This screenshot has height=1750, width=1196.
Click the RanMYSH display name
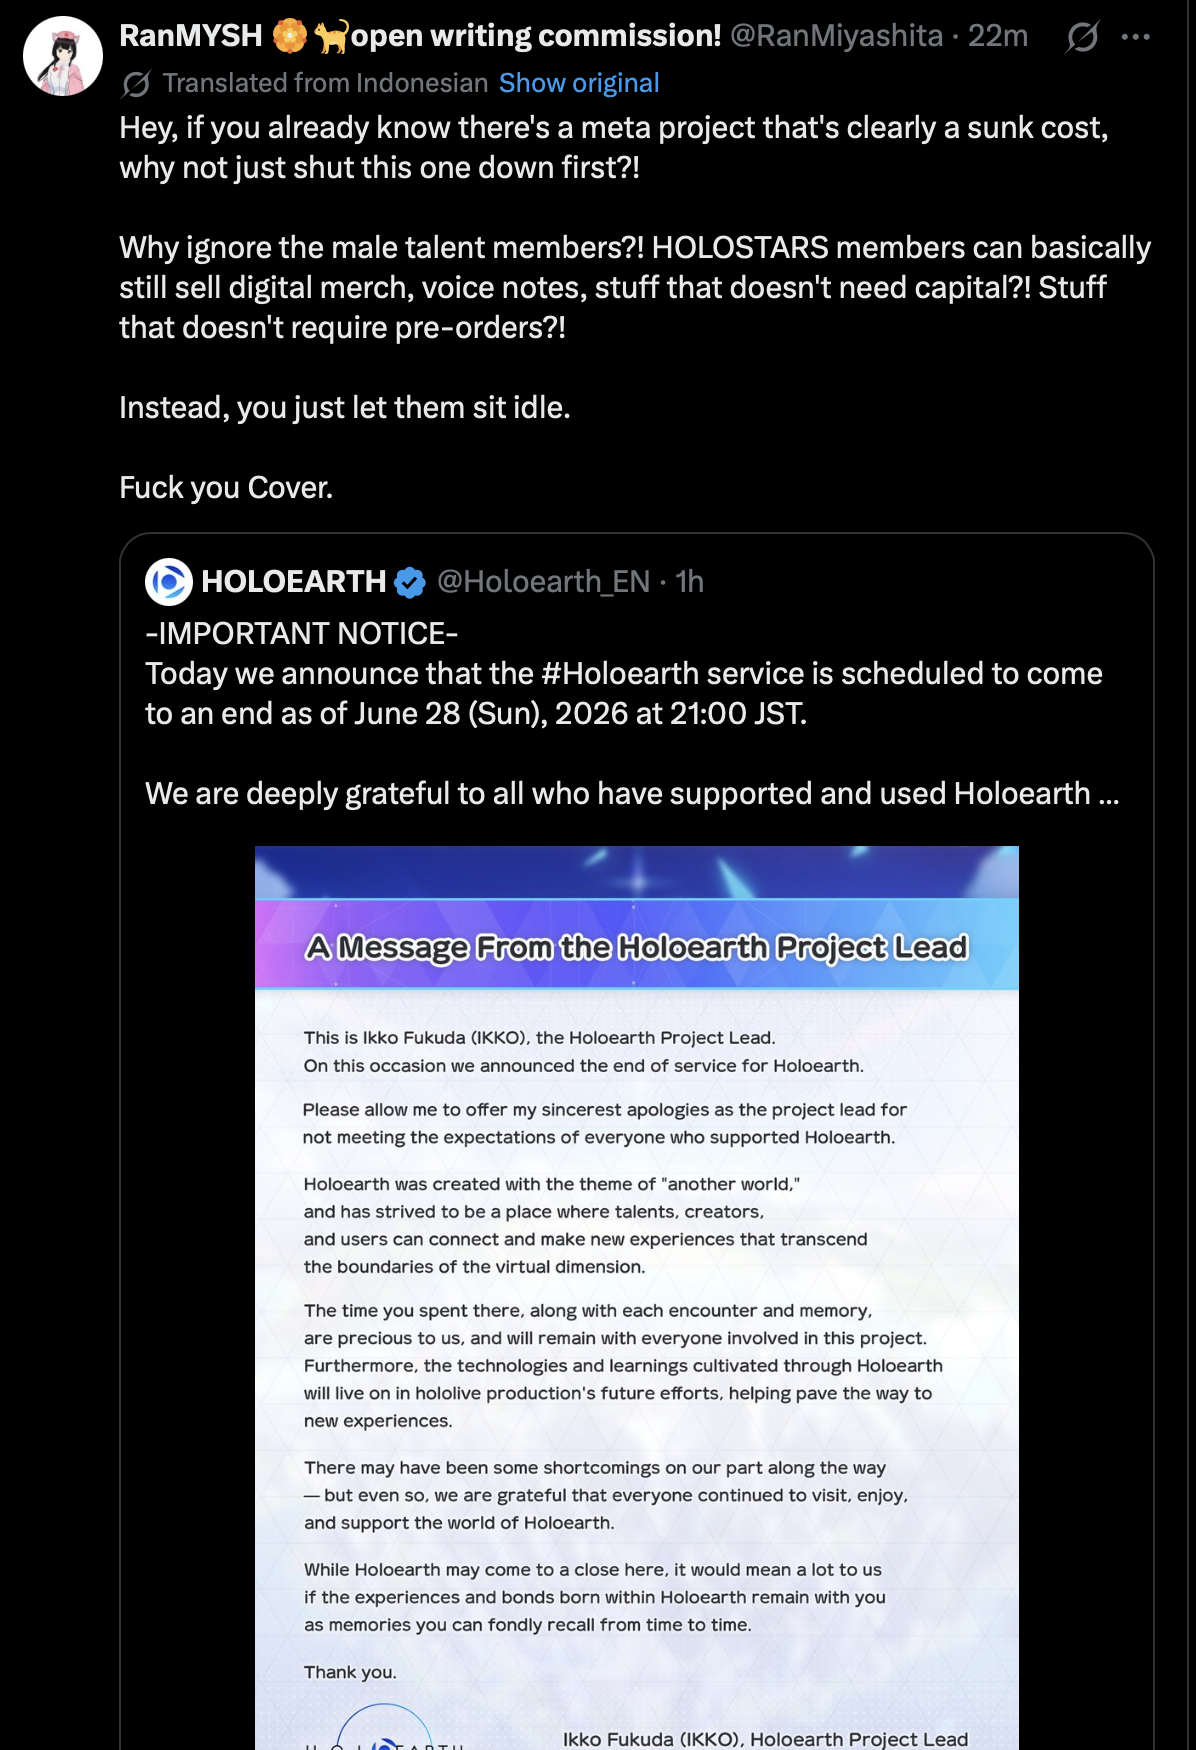(x=190, y=36)
